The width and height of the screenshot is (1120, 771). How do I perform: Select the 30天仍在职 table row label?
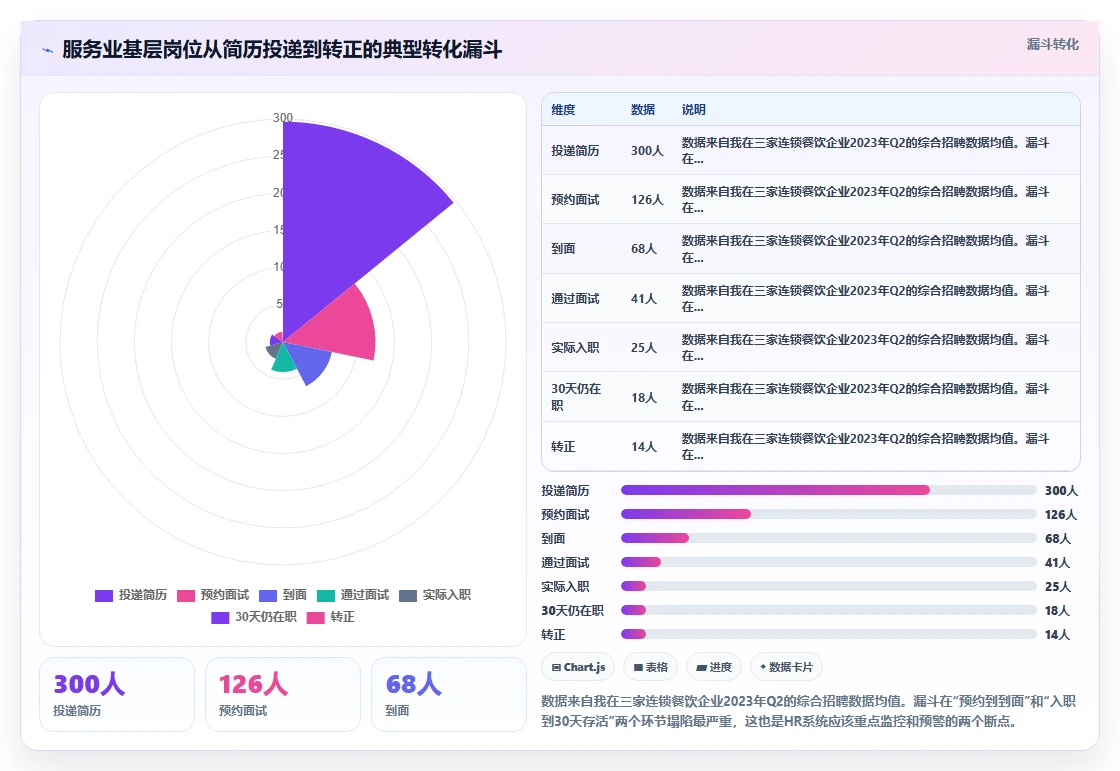pyautogui.click(x=576, y=397)
